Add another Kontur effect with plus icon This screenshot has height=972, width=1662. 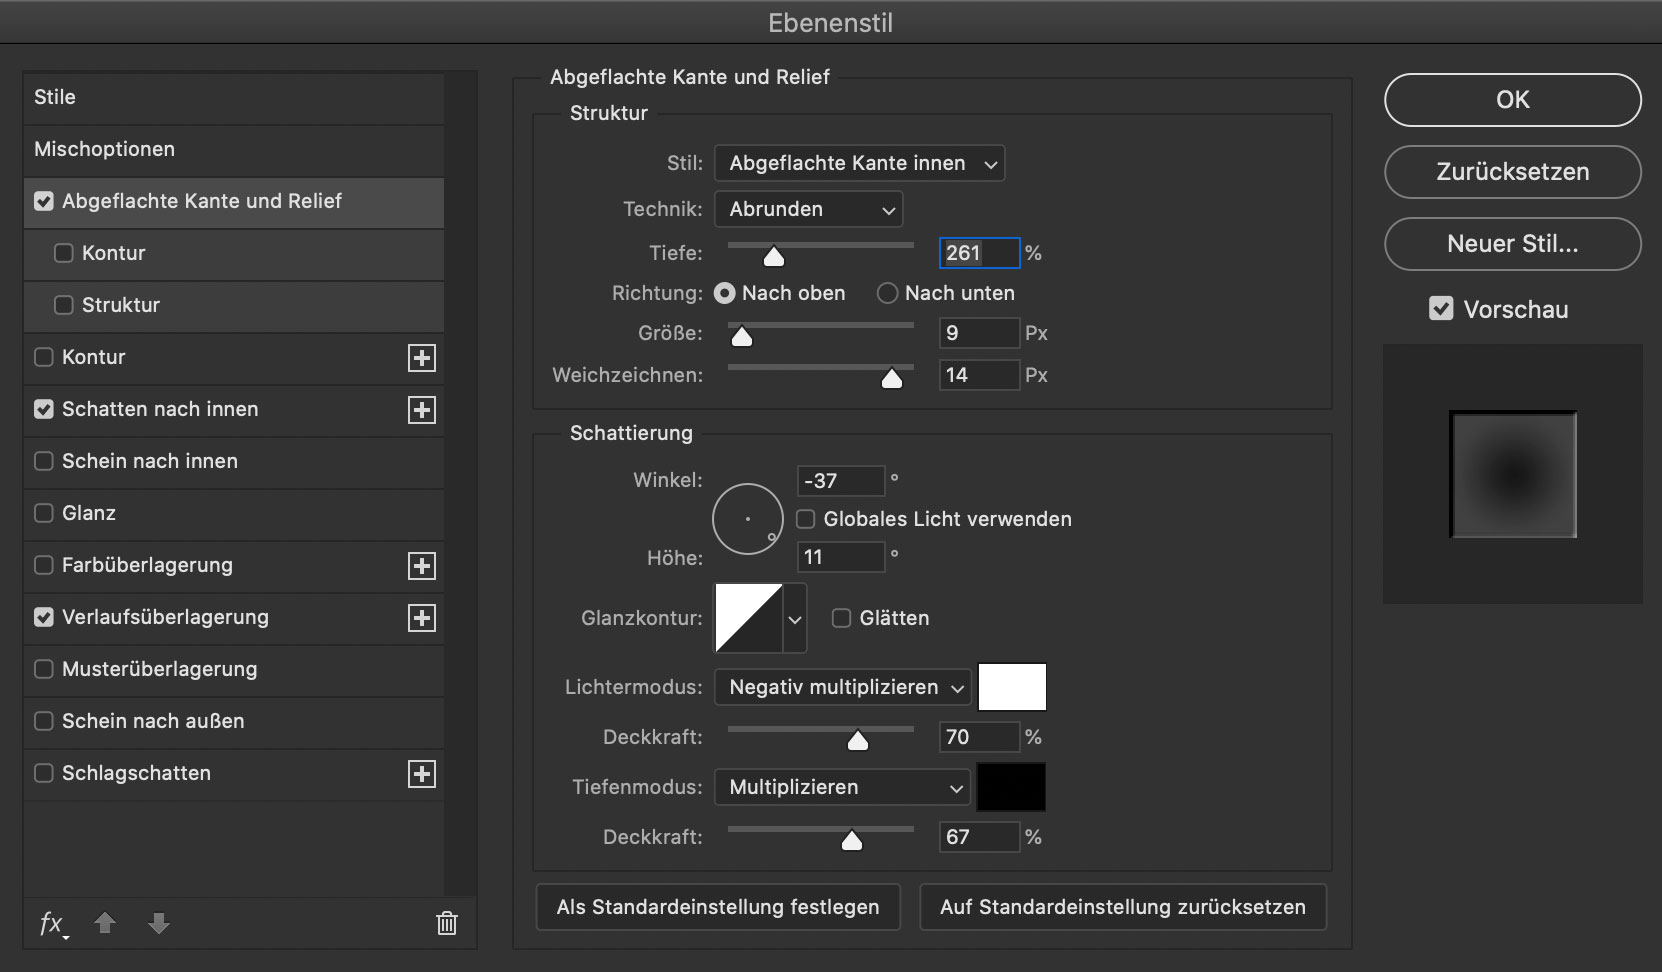click(x=422, y=358)
